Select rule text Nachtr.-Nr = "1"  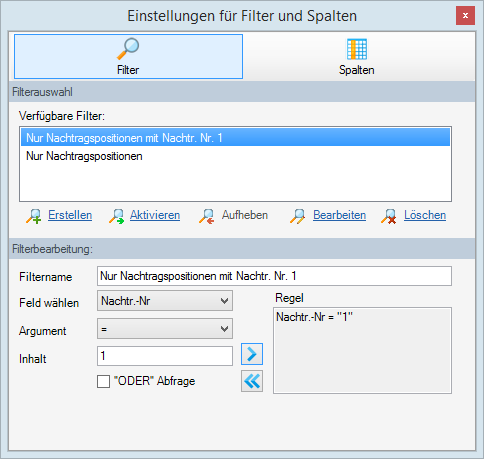coord(314,317)
